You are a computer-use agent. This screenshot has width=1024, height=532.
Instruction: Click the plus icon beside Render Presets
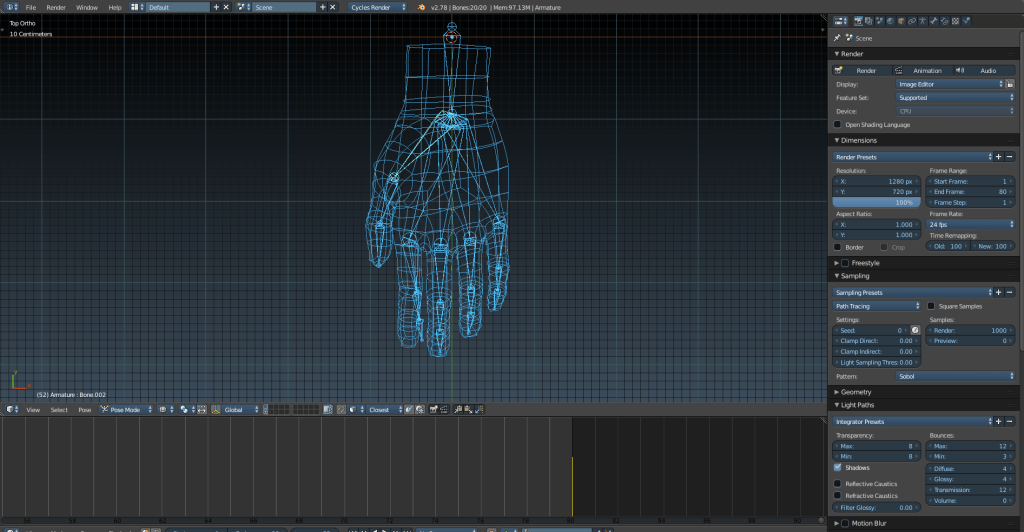pos(998,157)
